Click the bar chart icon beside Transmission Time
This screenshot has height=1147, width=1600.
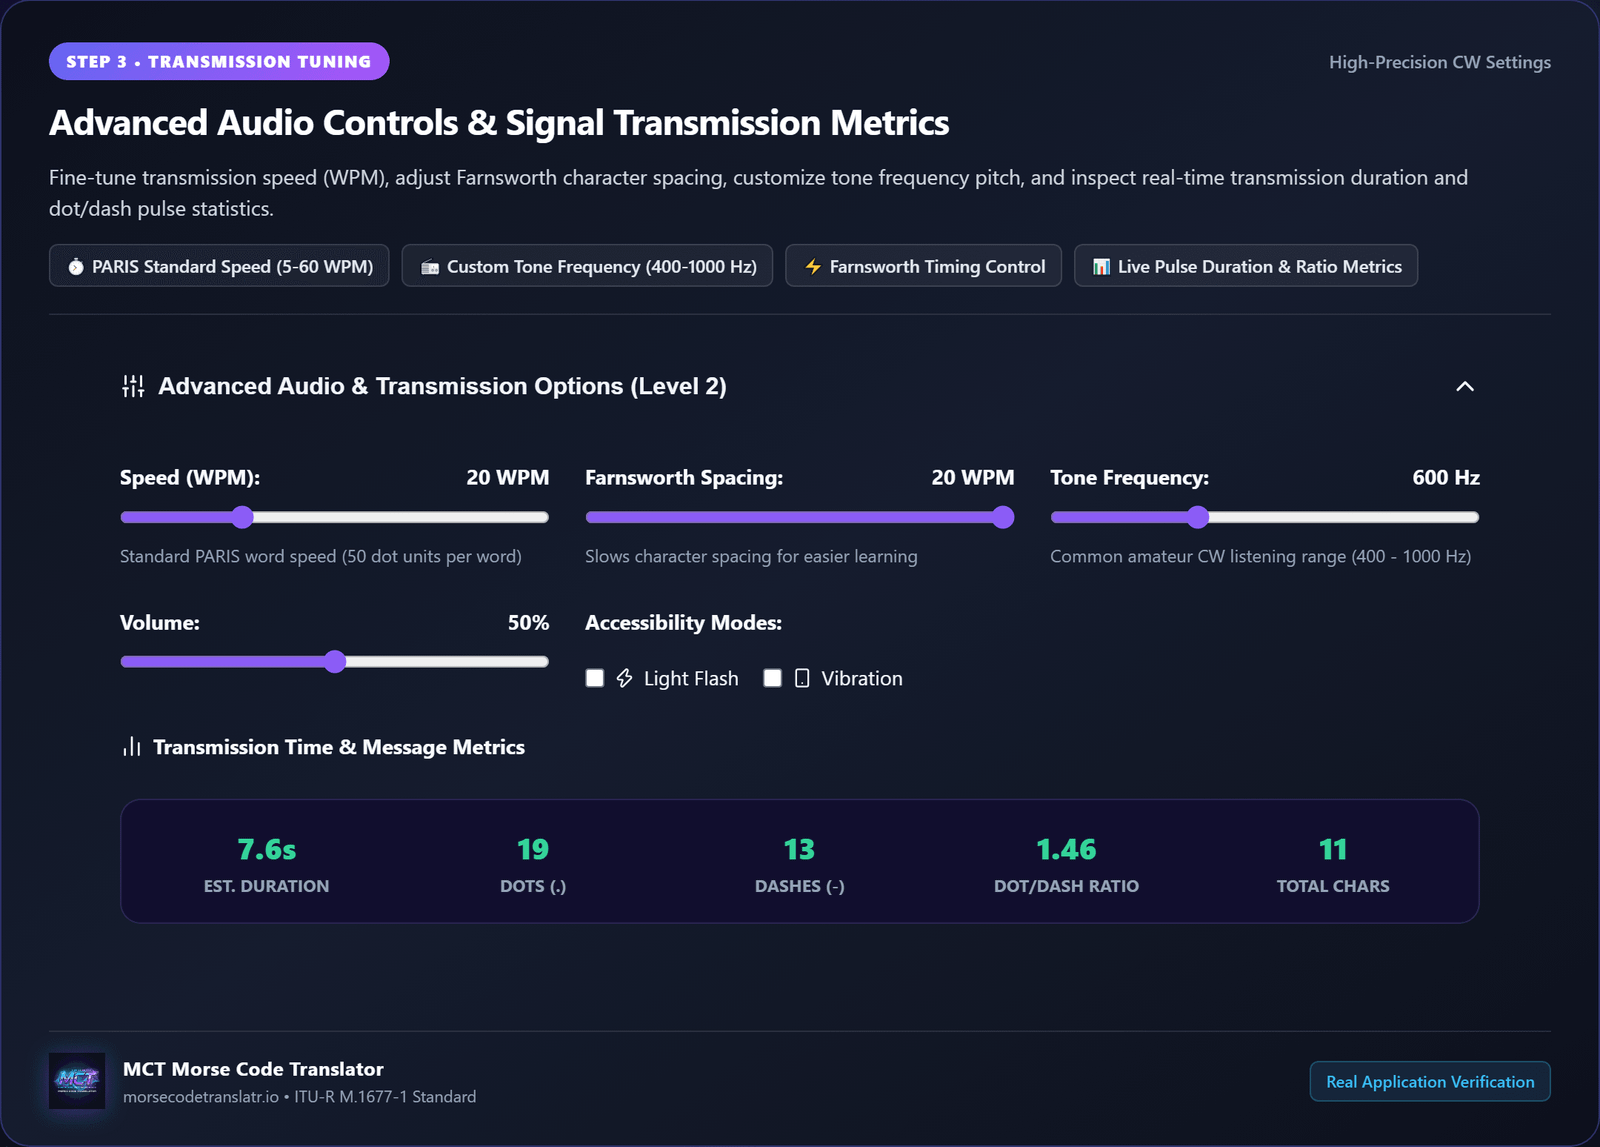(131, 747)
